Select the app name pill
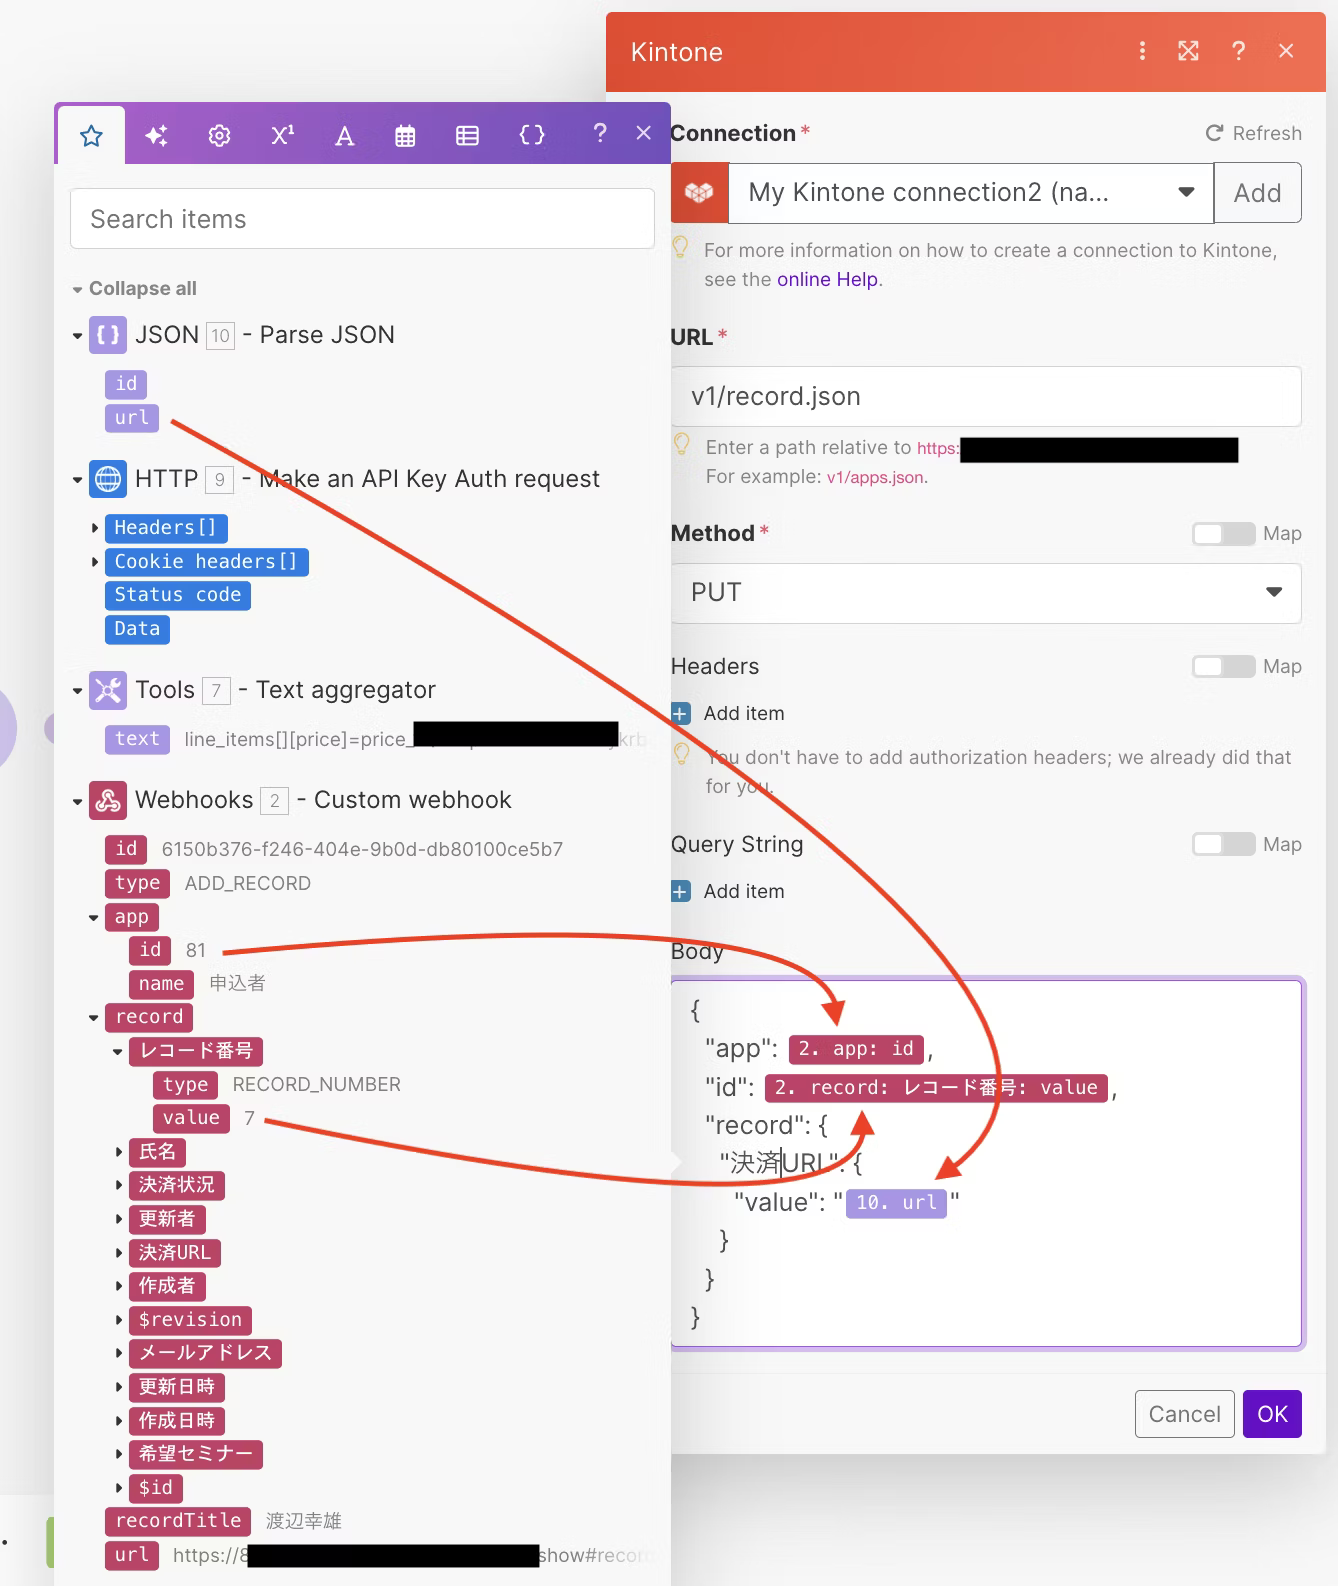The height and width of the screenshot is (1586, 1338). 161,984
